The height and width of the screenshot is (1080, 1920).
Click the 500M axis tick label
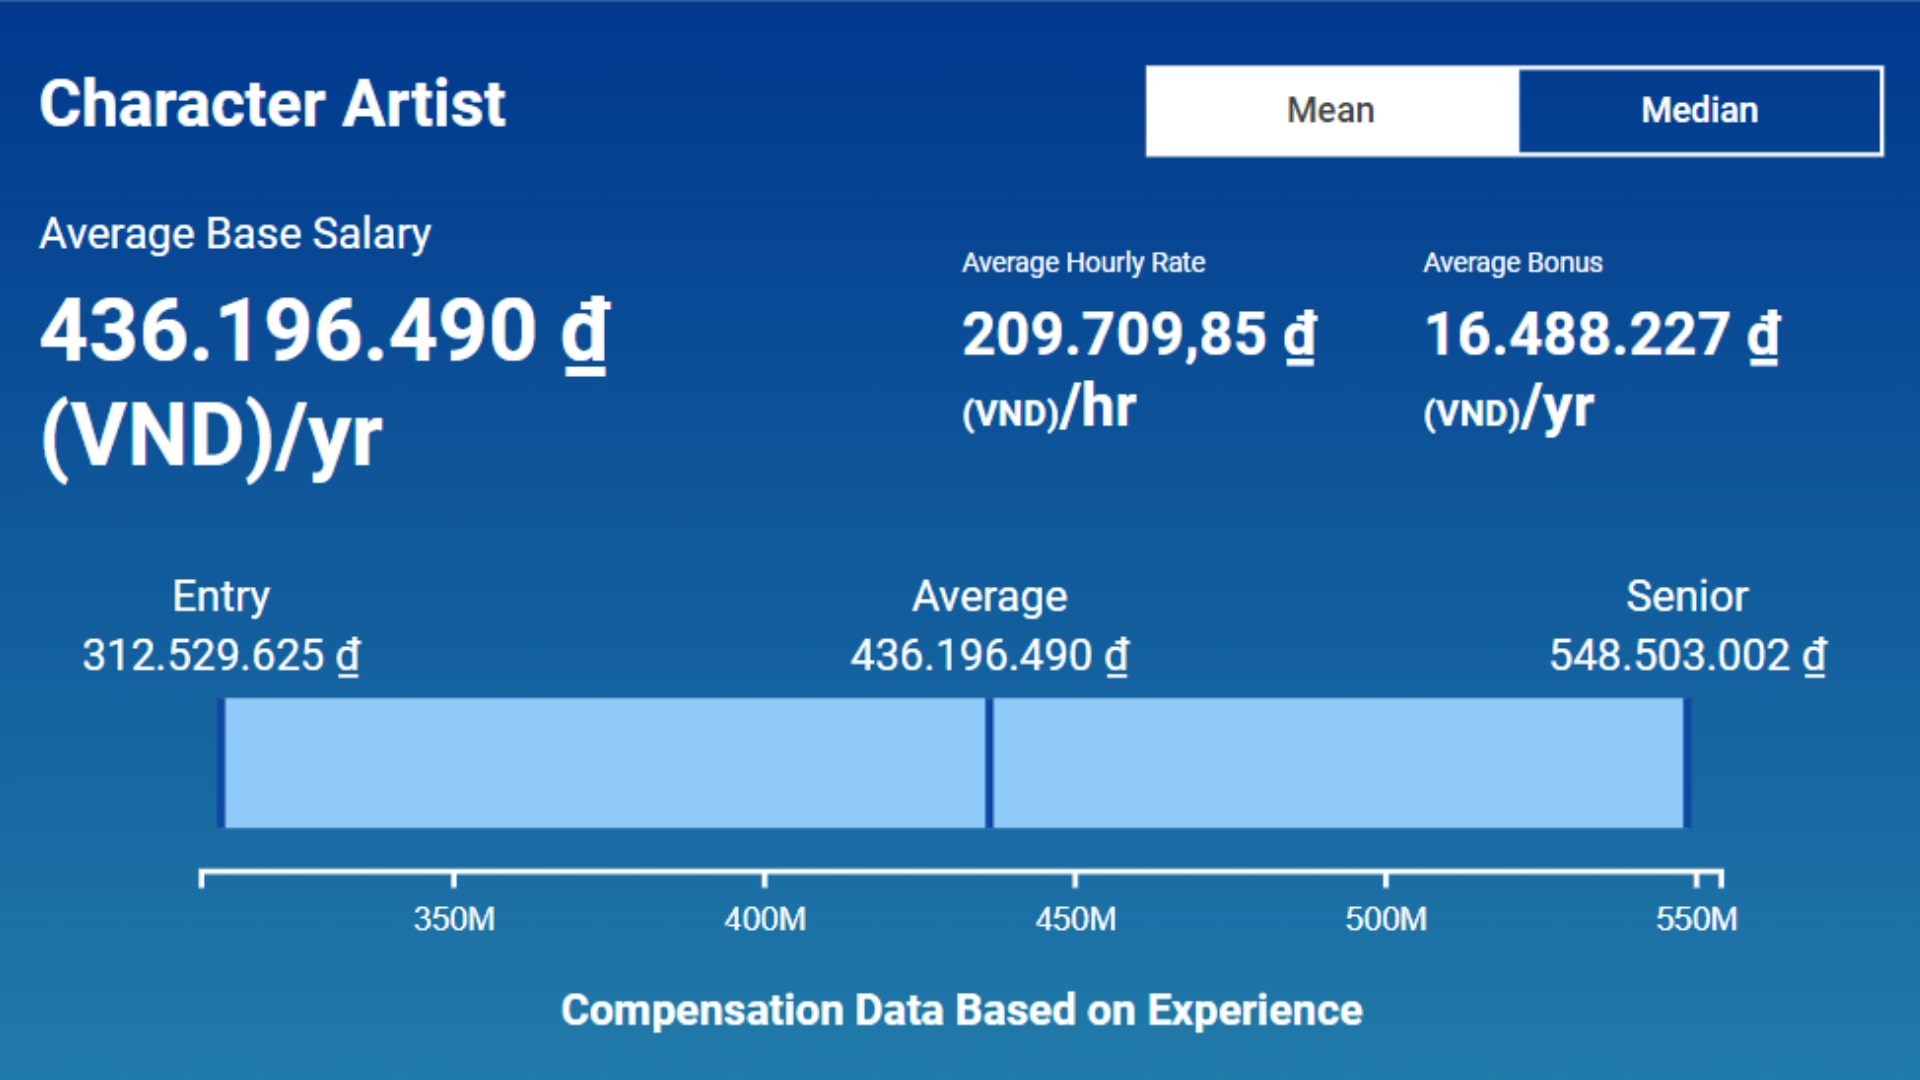point(1386,918)
